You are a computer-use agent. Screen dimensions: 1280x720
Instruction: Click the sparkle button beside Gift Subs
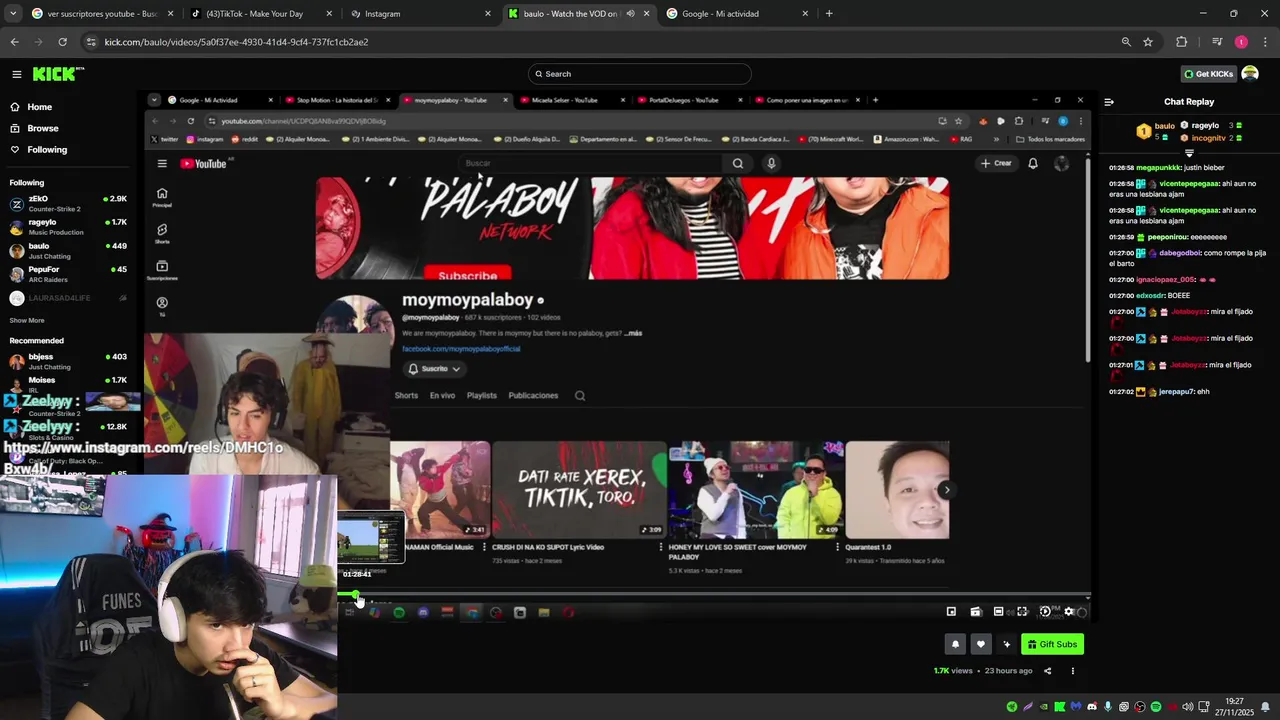[x=1007, y=644]
